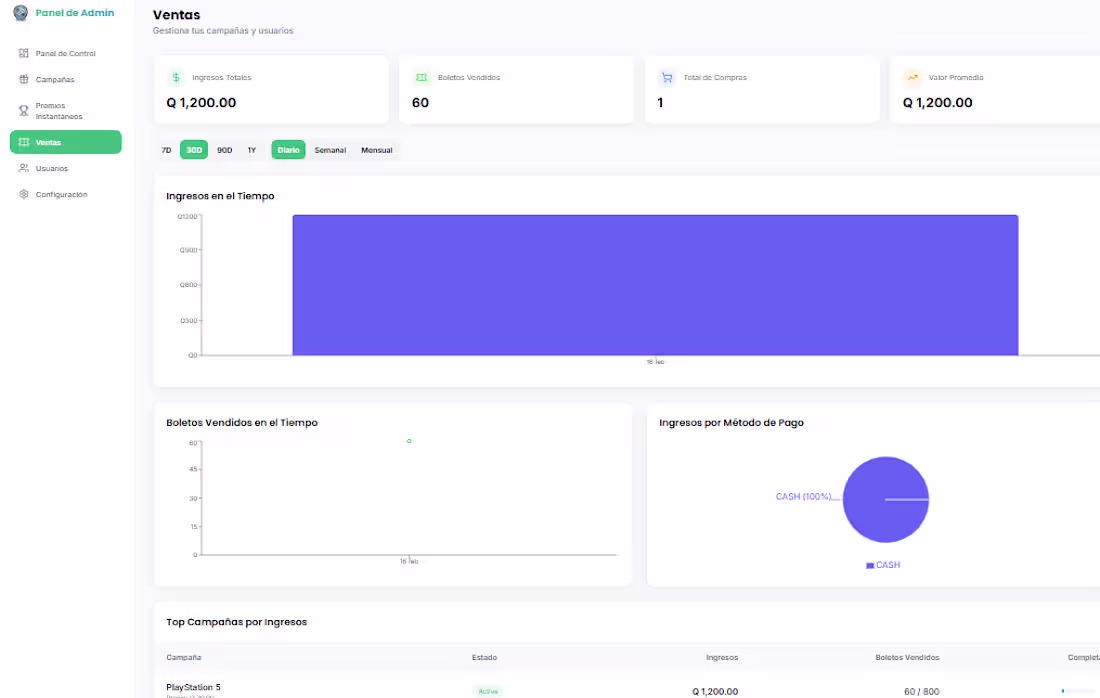Click the Active status badge for PlayStation 5
Screen dimensions: 1100x698
coord(488,692)
